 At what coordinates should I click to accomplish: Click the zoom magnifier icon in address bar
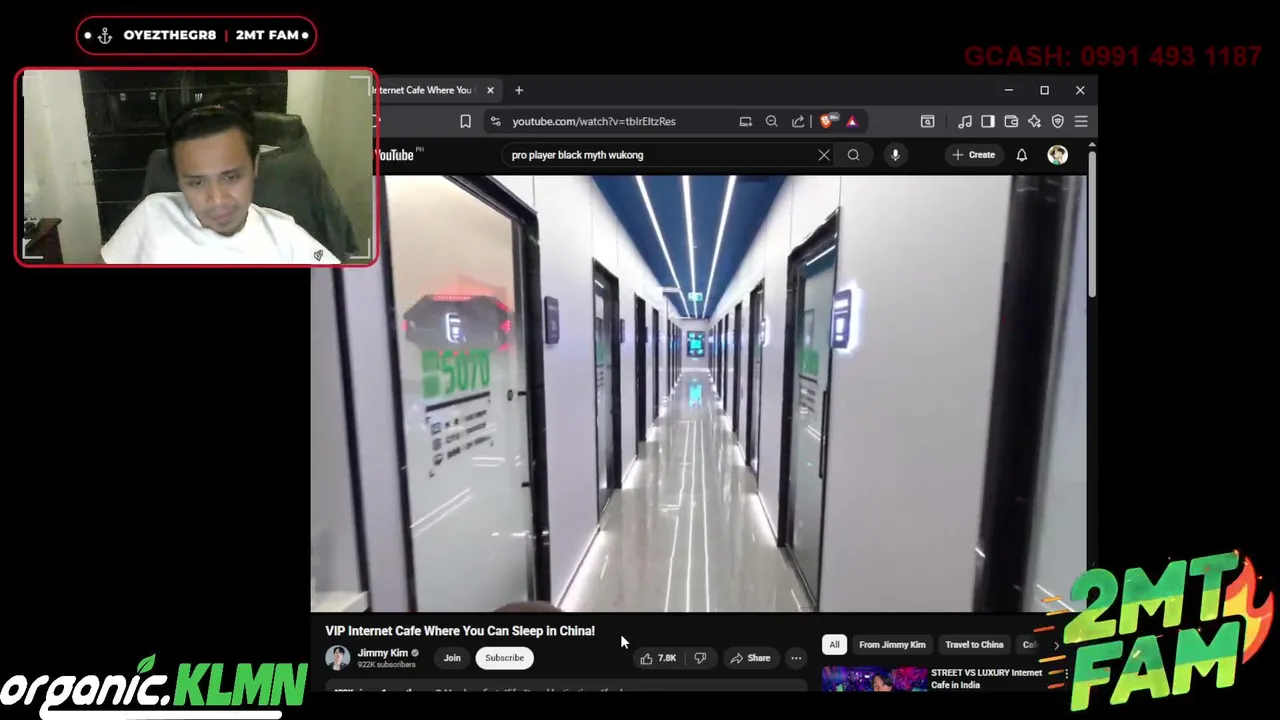tap(771, 121)
